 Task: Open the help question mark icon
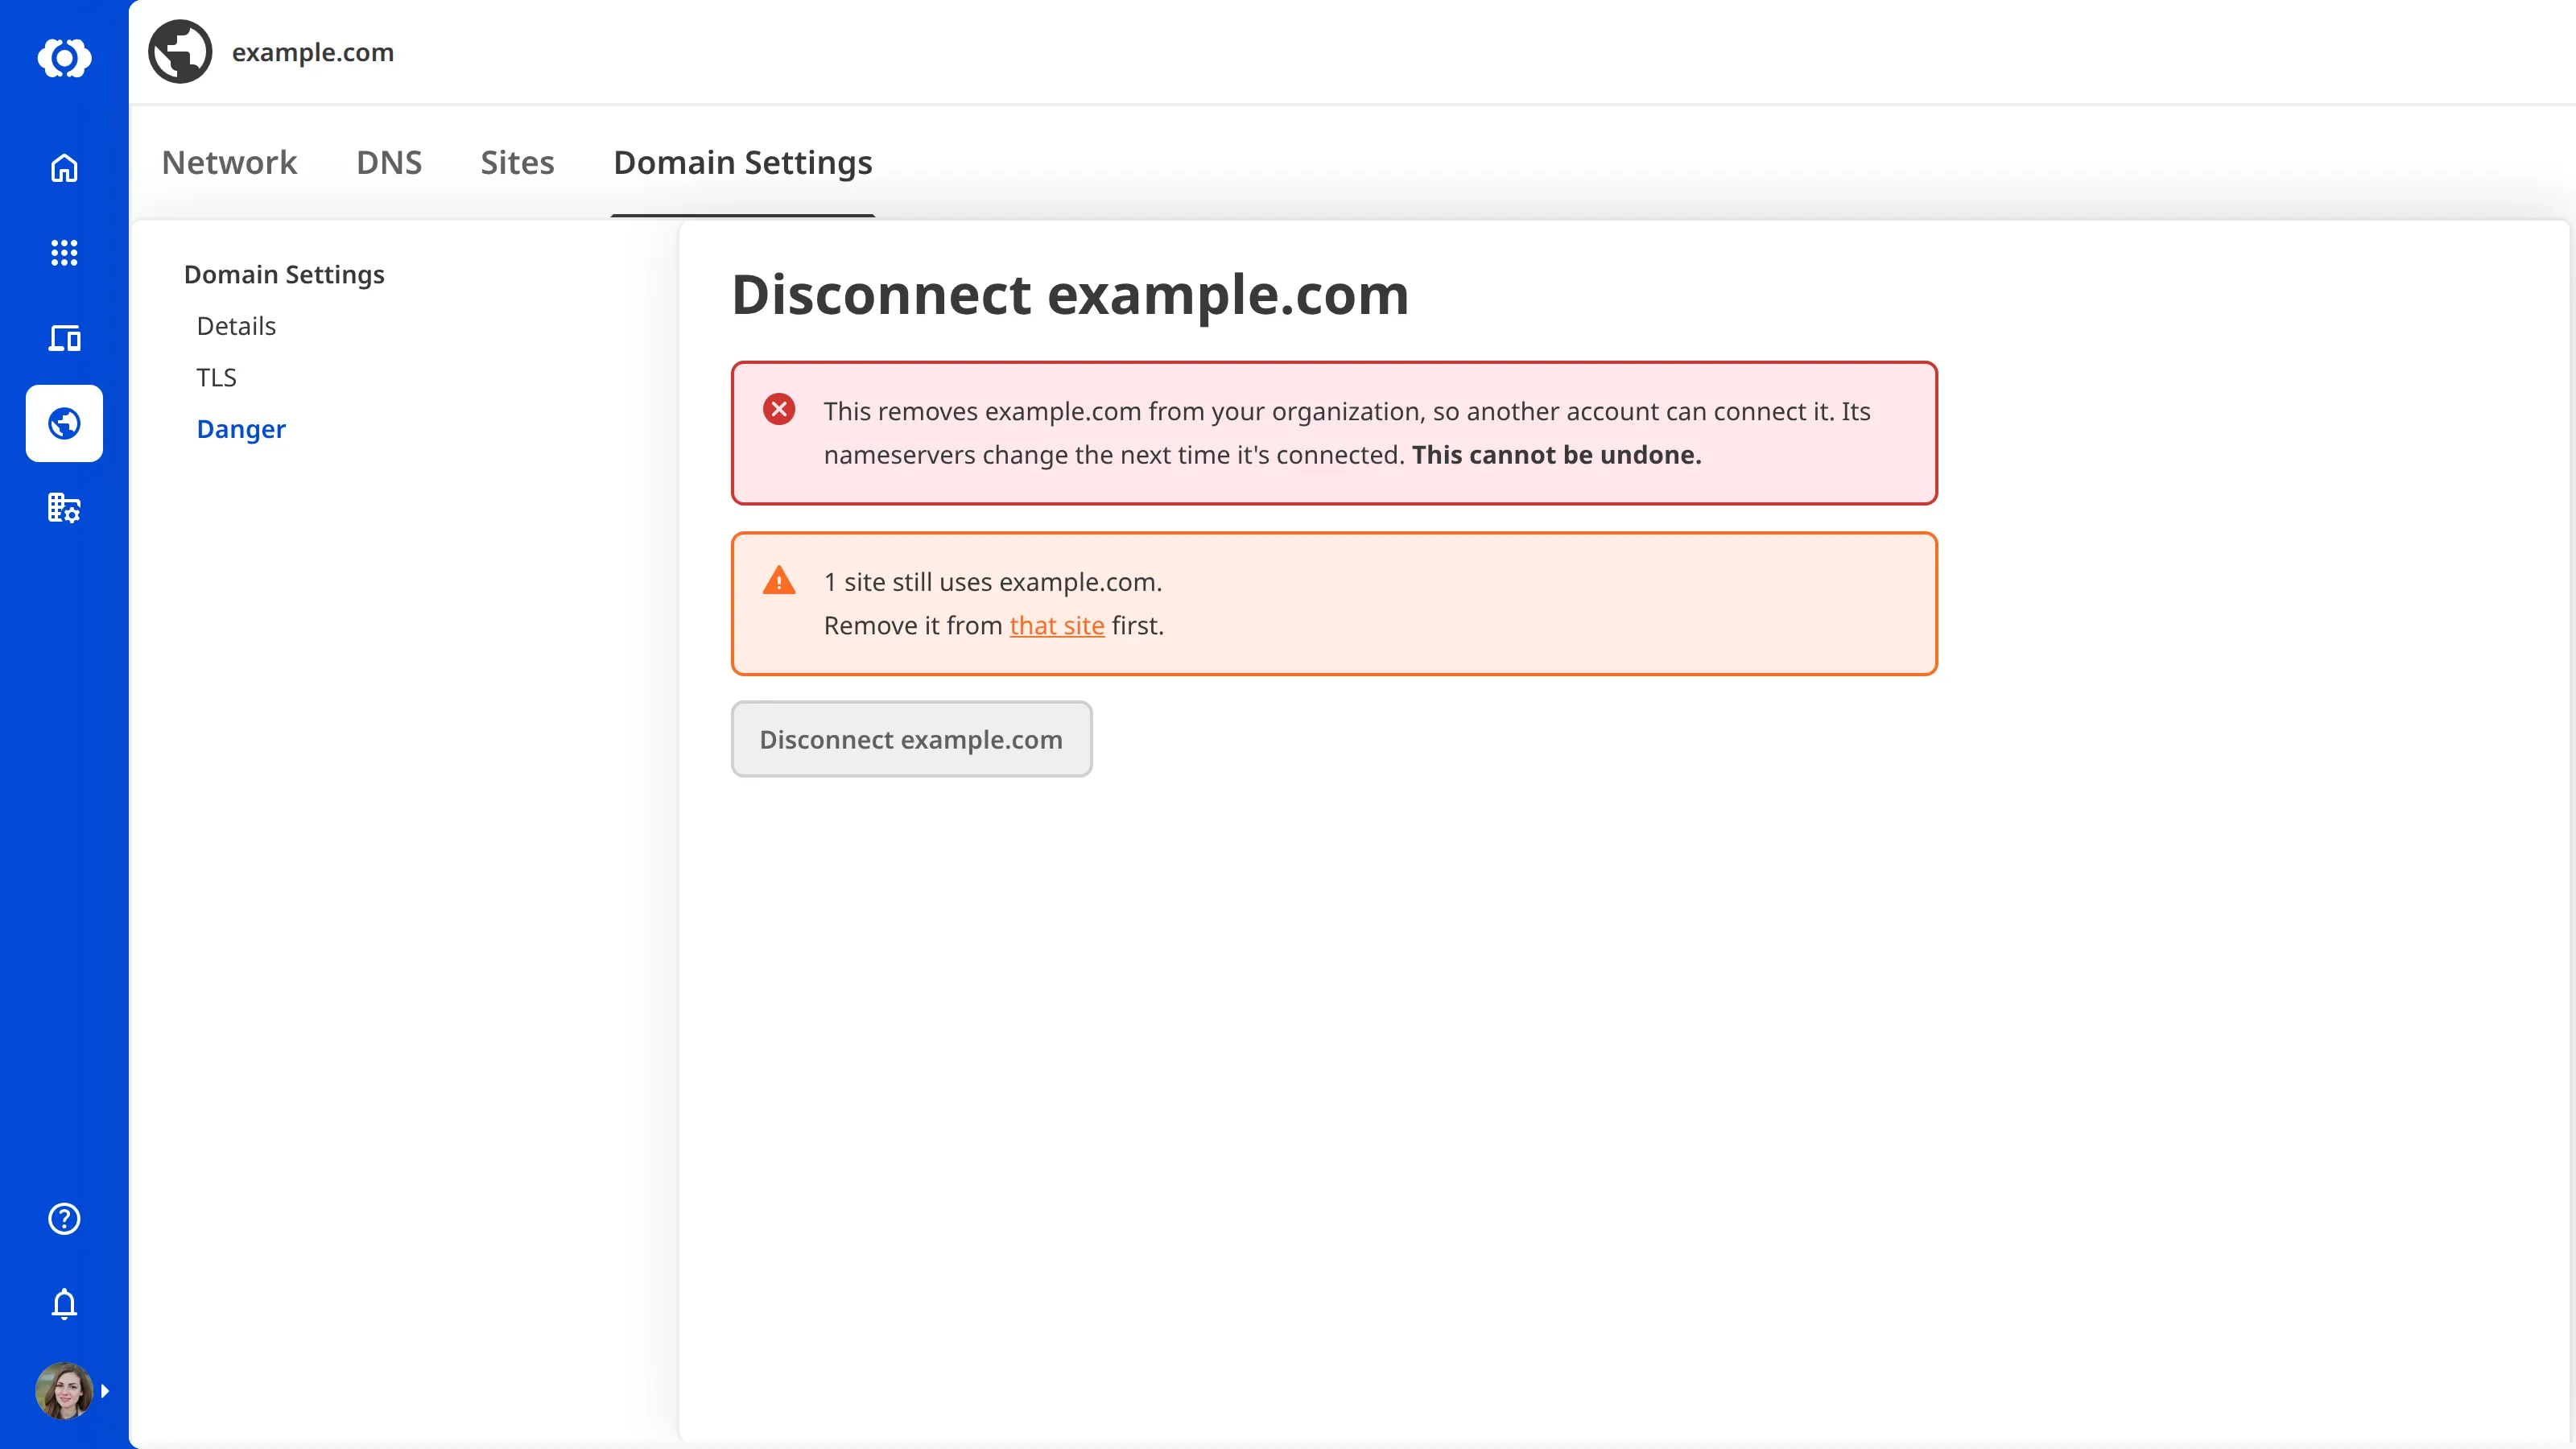click(64, 1218)
